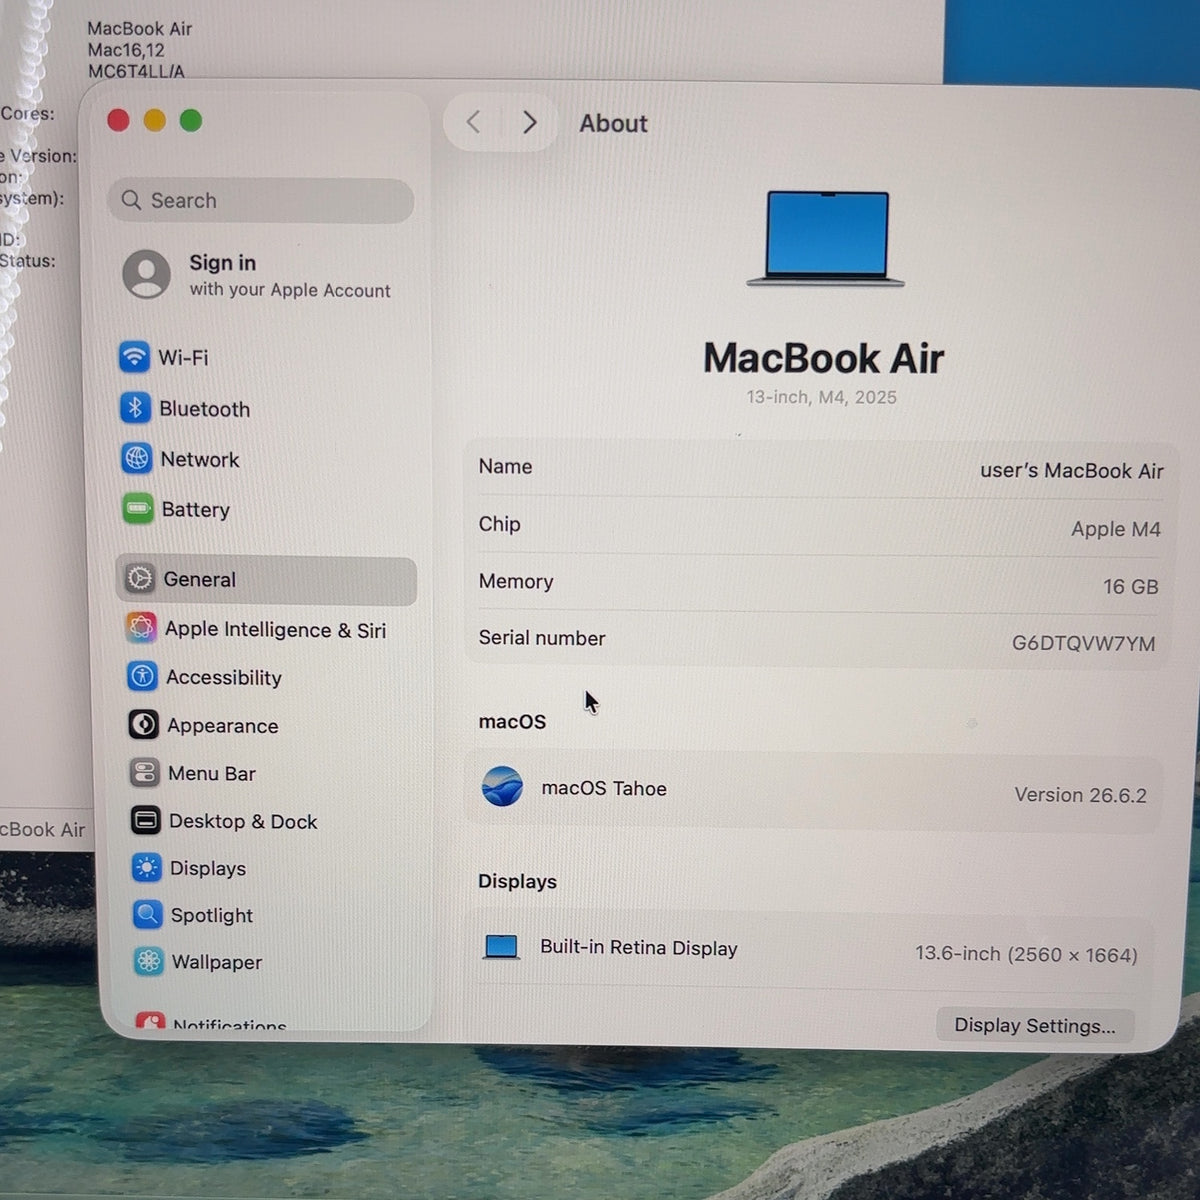Go back with the left chevron
The image size is (1200, 1200).
[x=473, y=122]
